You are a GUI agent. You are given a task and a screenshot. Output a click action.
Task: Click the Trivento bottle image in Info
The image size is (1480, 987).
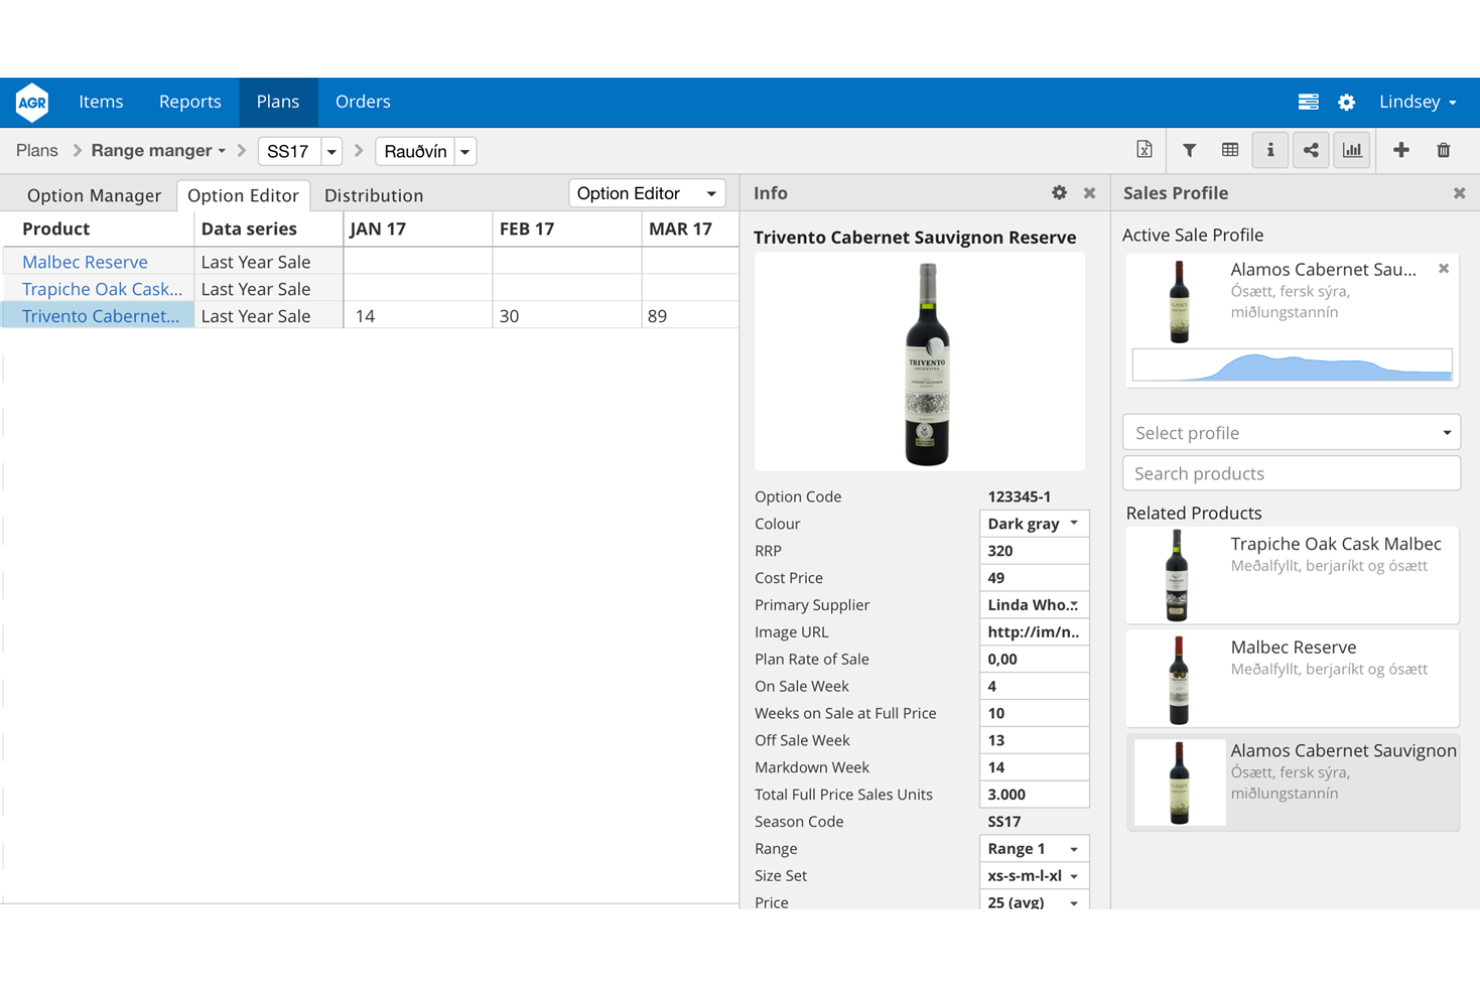point(926,363)
